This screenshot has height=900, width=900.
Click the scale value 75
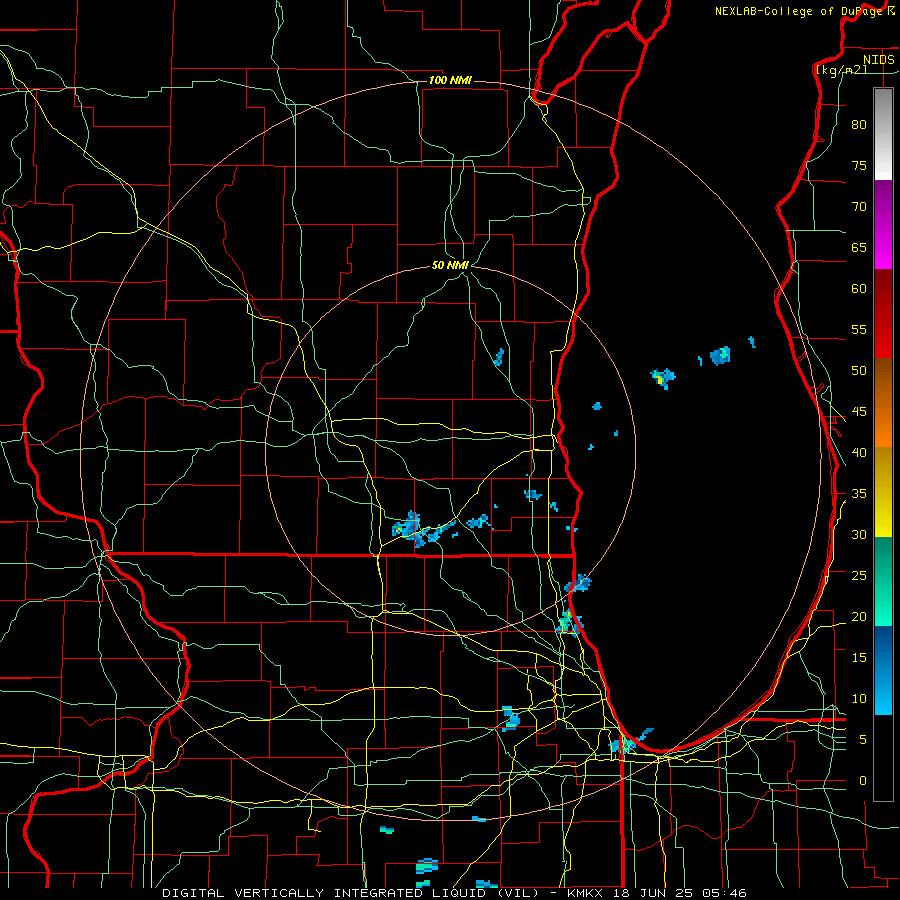click(859, 166)
